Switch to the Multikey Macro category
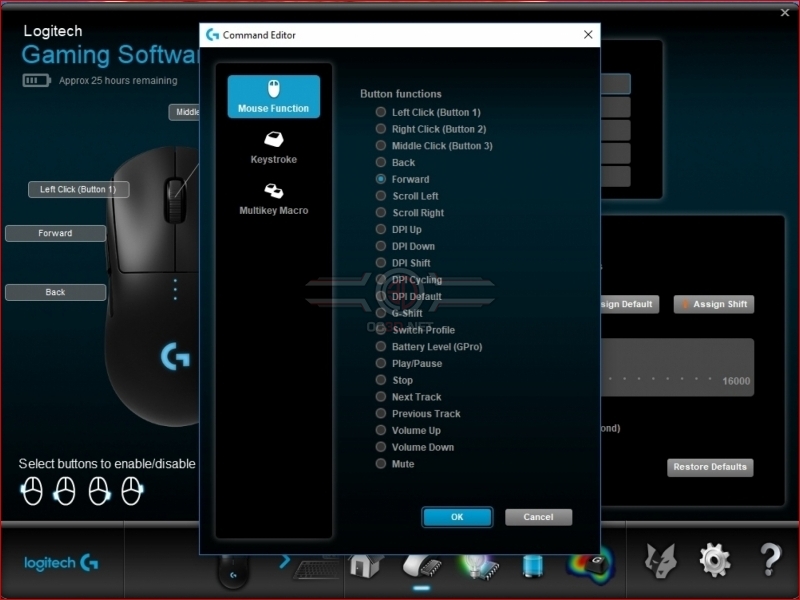Screen dimensions: 800x600 [x=273, y=198]
